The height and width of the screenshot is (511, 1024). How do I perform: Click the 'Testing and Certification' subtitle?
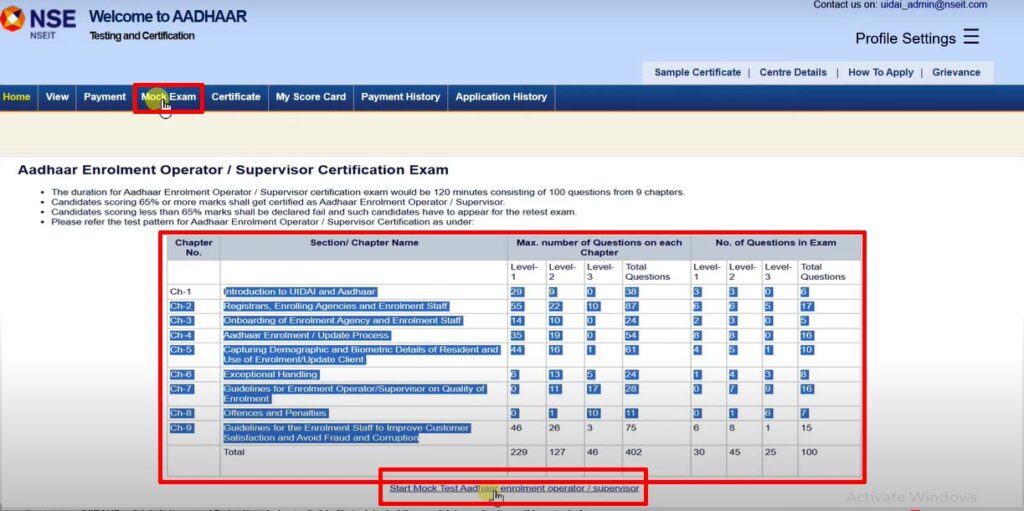pyautogui.click(x=142, y=36)
